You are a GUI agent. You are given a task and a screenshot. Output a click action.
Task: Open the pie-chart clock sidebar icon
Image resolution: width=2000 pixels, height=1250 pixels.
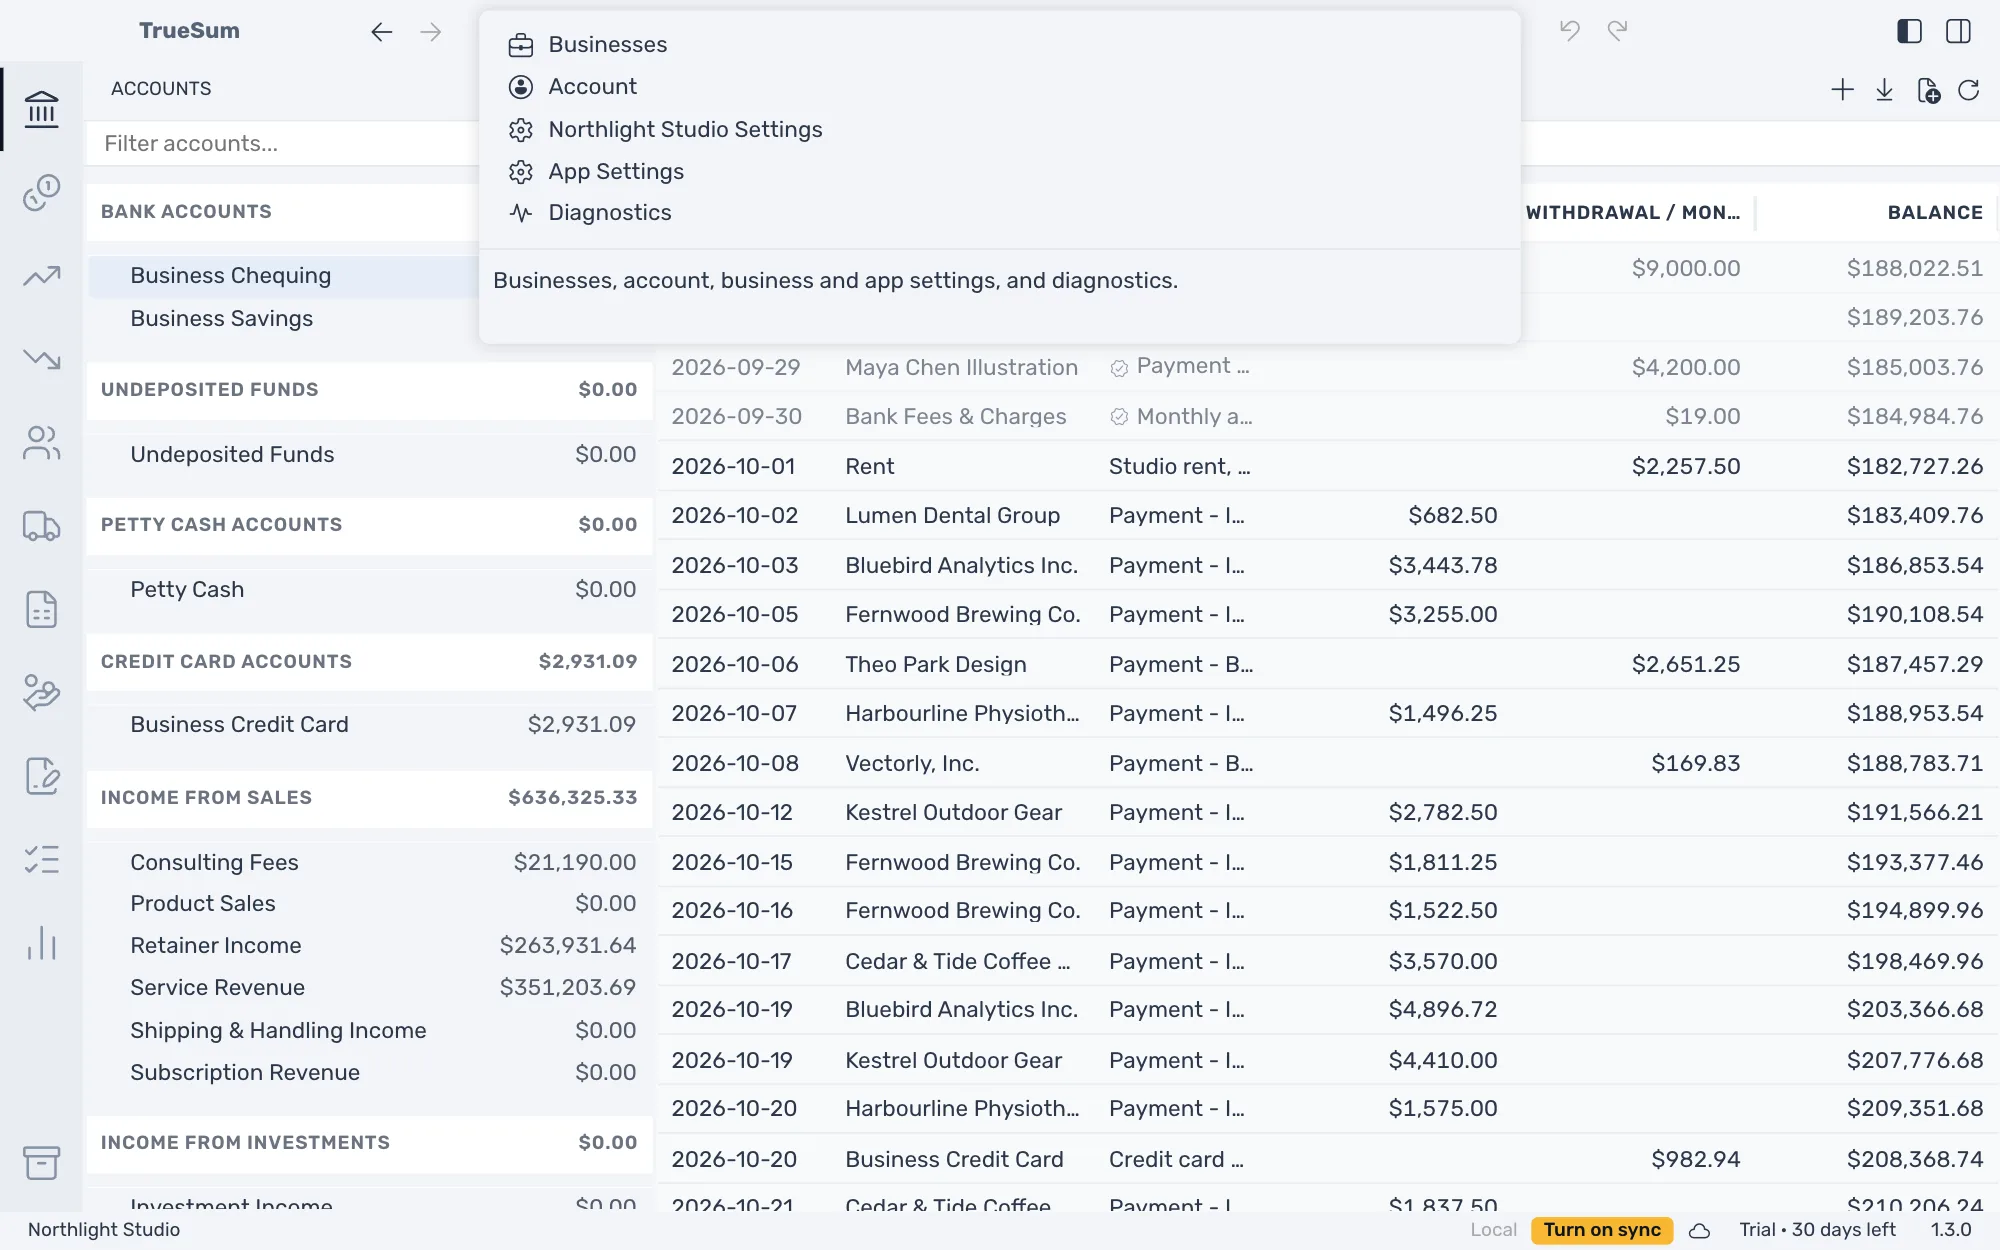tap(41, 192)
